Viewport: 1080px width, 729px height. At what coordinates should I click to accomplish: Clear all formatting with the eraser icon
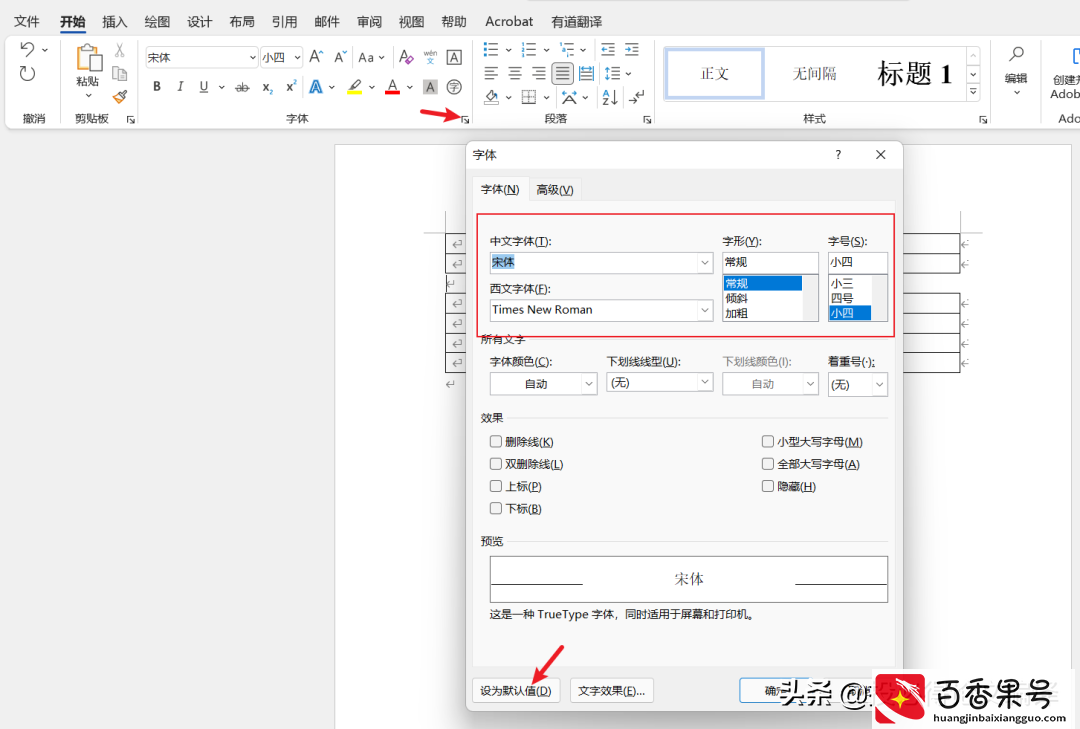click(406, 57)
